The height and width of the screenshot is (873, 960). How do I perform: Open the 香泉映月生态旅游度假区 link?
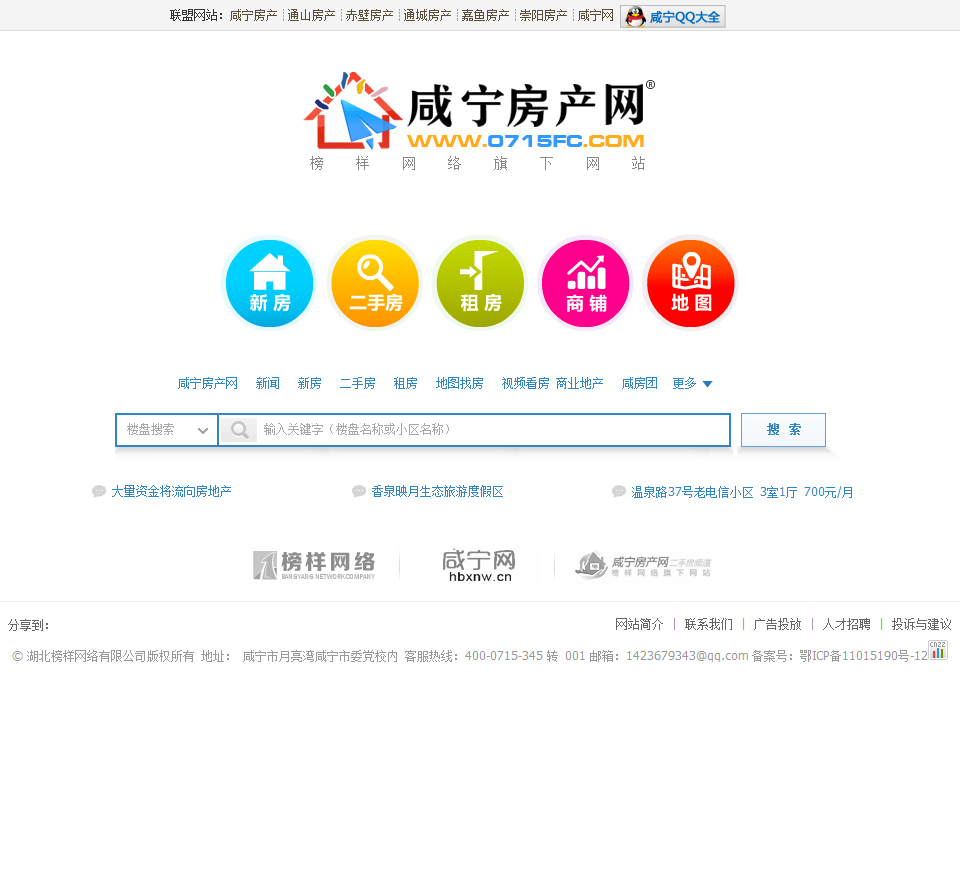(437, 491)
